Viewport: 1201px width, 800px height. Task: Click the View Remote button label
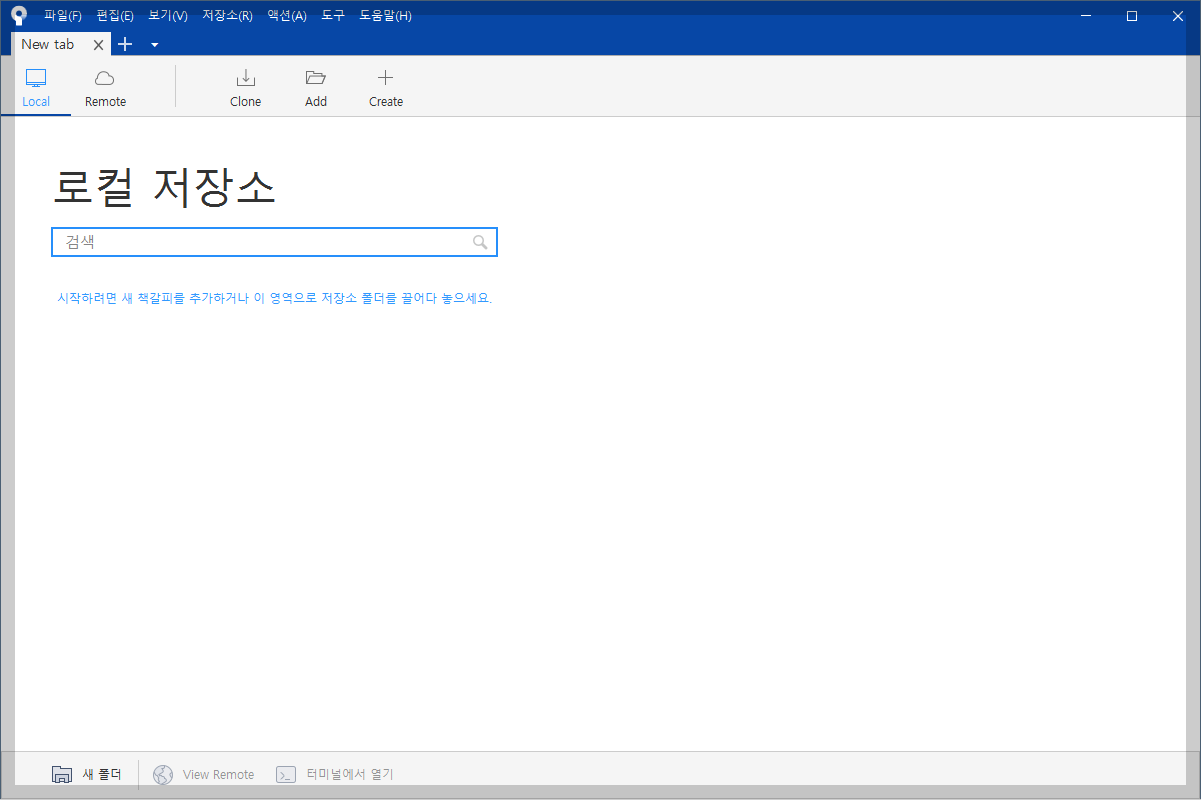pyautogui.click(x=218, y=775)
